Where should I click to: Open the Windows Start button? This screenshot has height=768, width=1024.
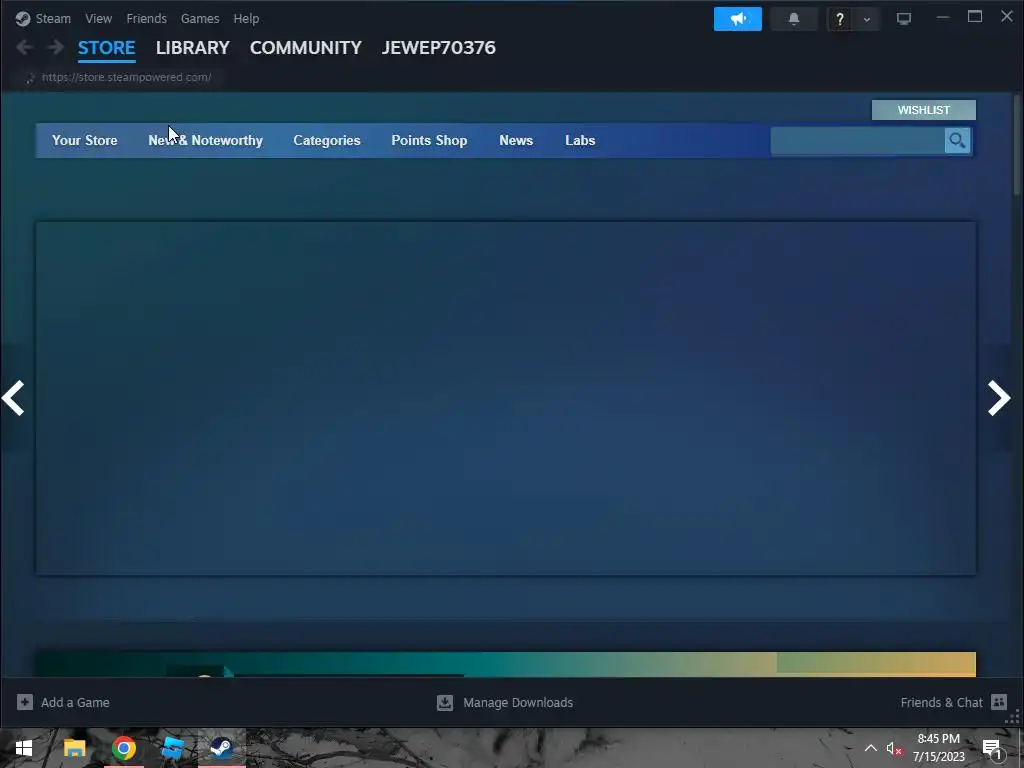[x=24, y=748]
